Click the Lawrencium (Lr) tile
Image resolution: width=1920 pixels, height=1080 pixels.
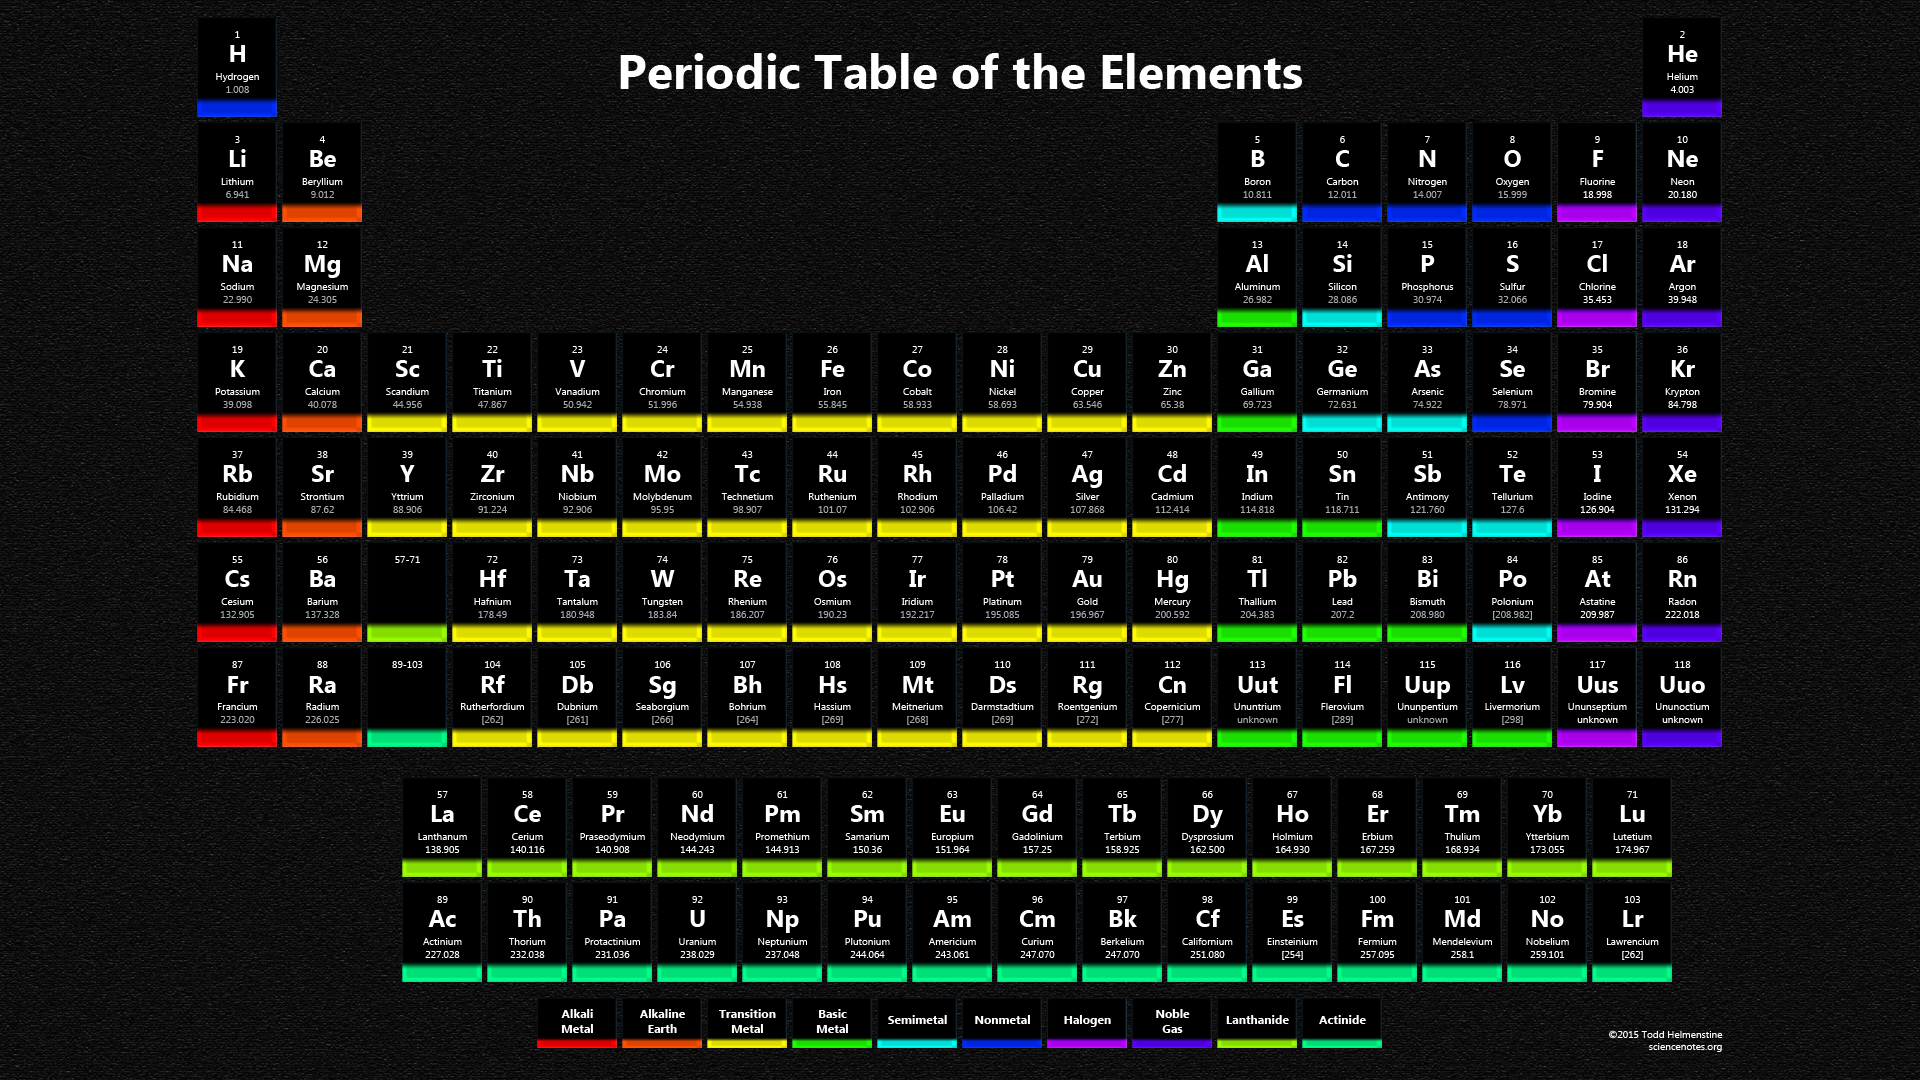tap(1631, 930)
